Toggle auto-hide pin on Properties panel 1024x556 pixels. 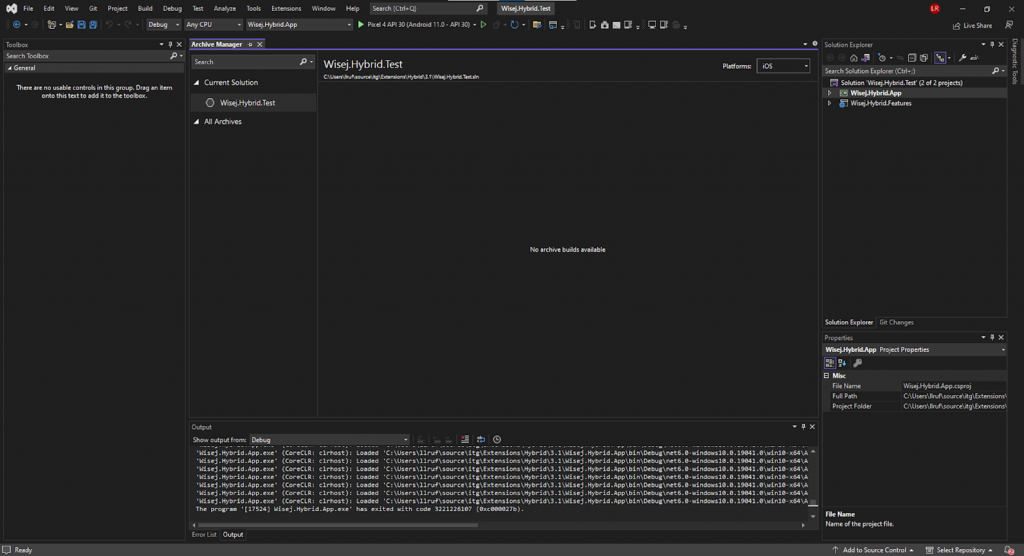992,338
